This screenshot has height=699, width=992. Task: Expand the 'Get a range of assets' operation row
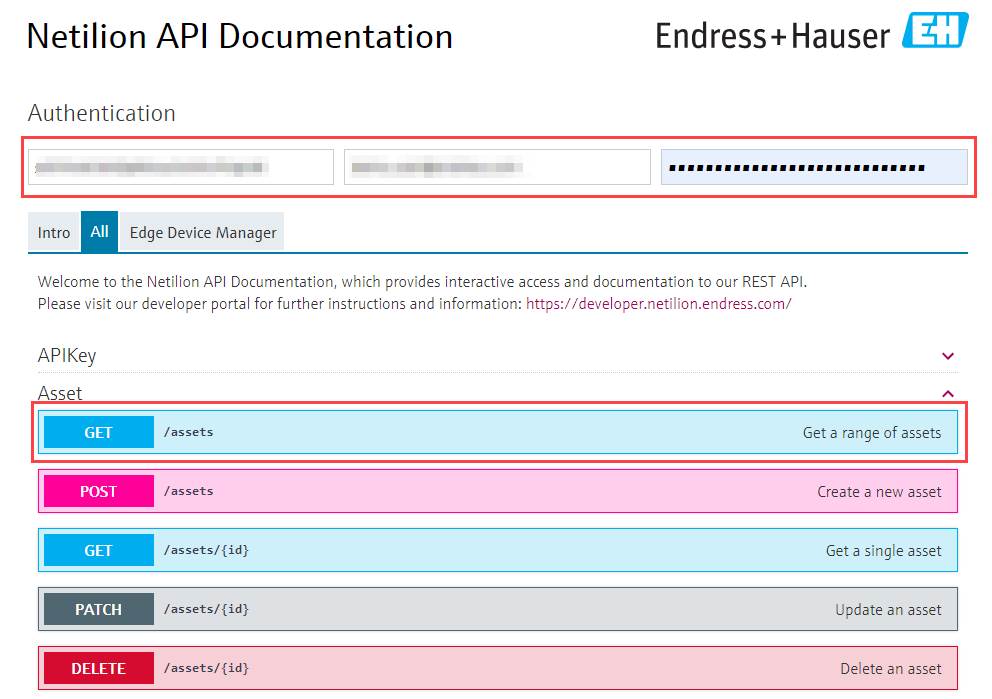point(500,432)
